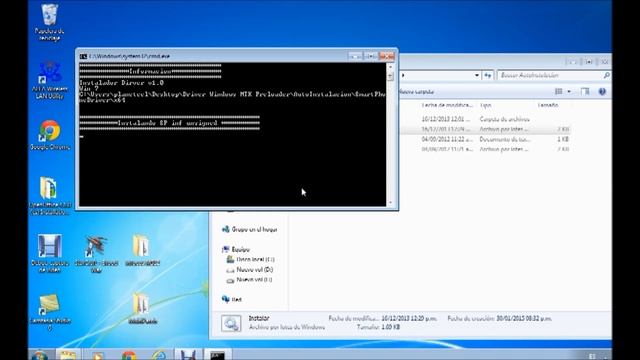Click the cmd window scrollbar down arrow
Image resolution: width=640 pixels, height=360 pixels.
[390, 203]
